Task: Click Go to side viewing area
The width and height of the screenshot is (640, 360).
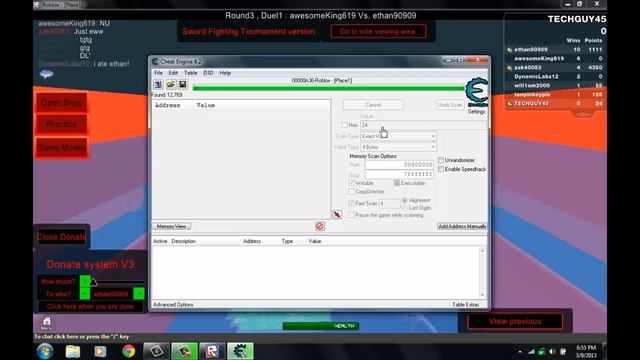Action: [378, 31]
